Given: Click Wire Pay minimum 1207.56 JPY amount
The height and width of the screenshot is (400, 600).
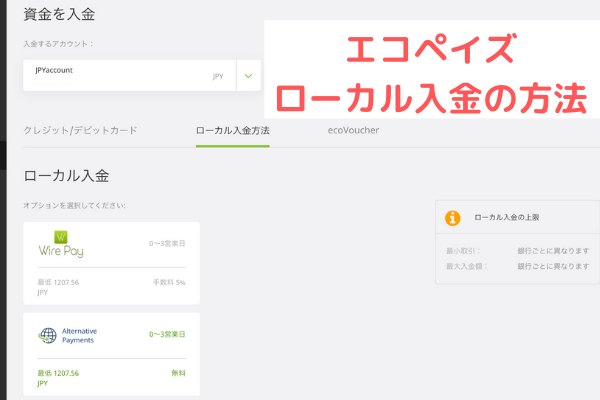Looking at the screenshot, I should point(58,288).
